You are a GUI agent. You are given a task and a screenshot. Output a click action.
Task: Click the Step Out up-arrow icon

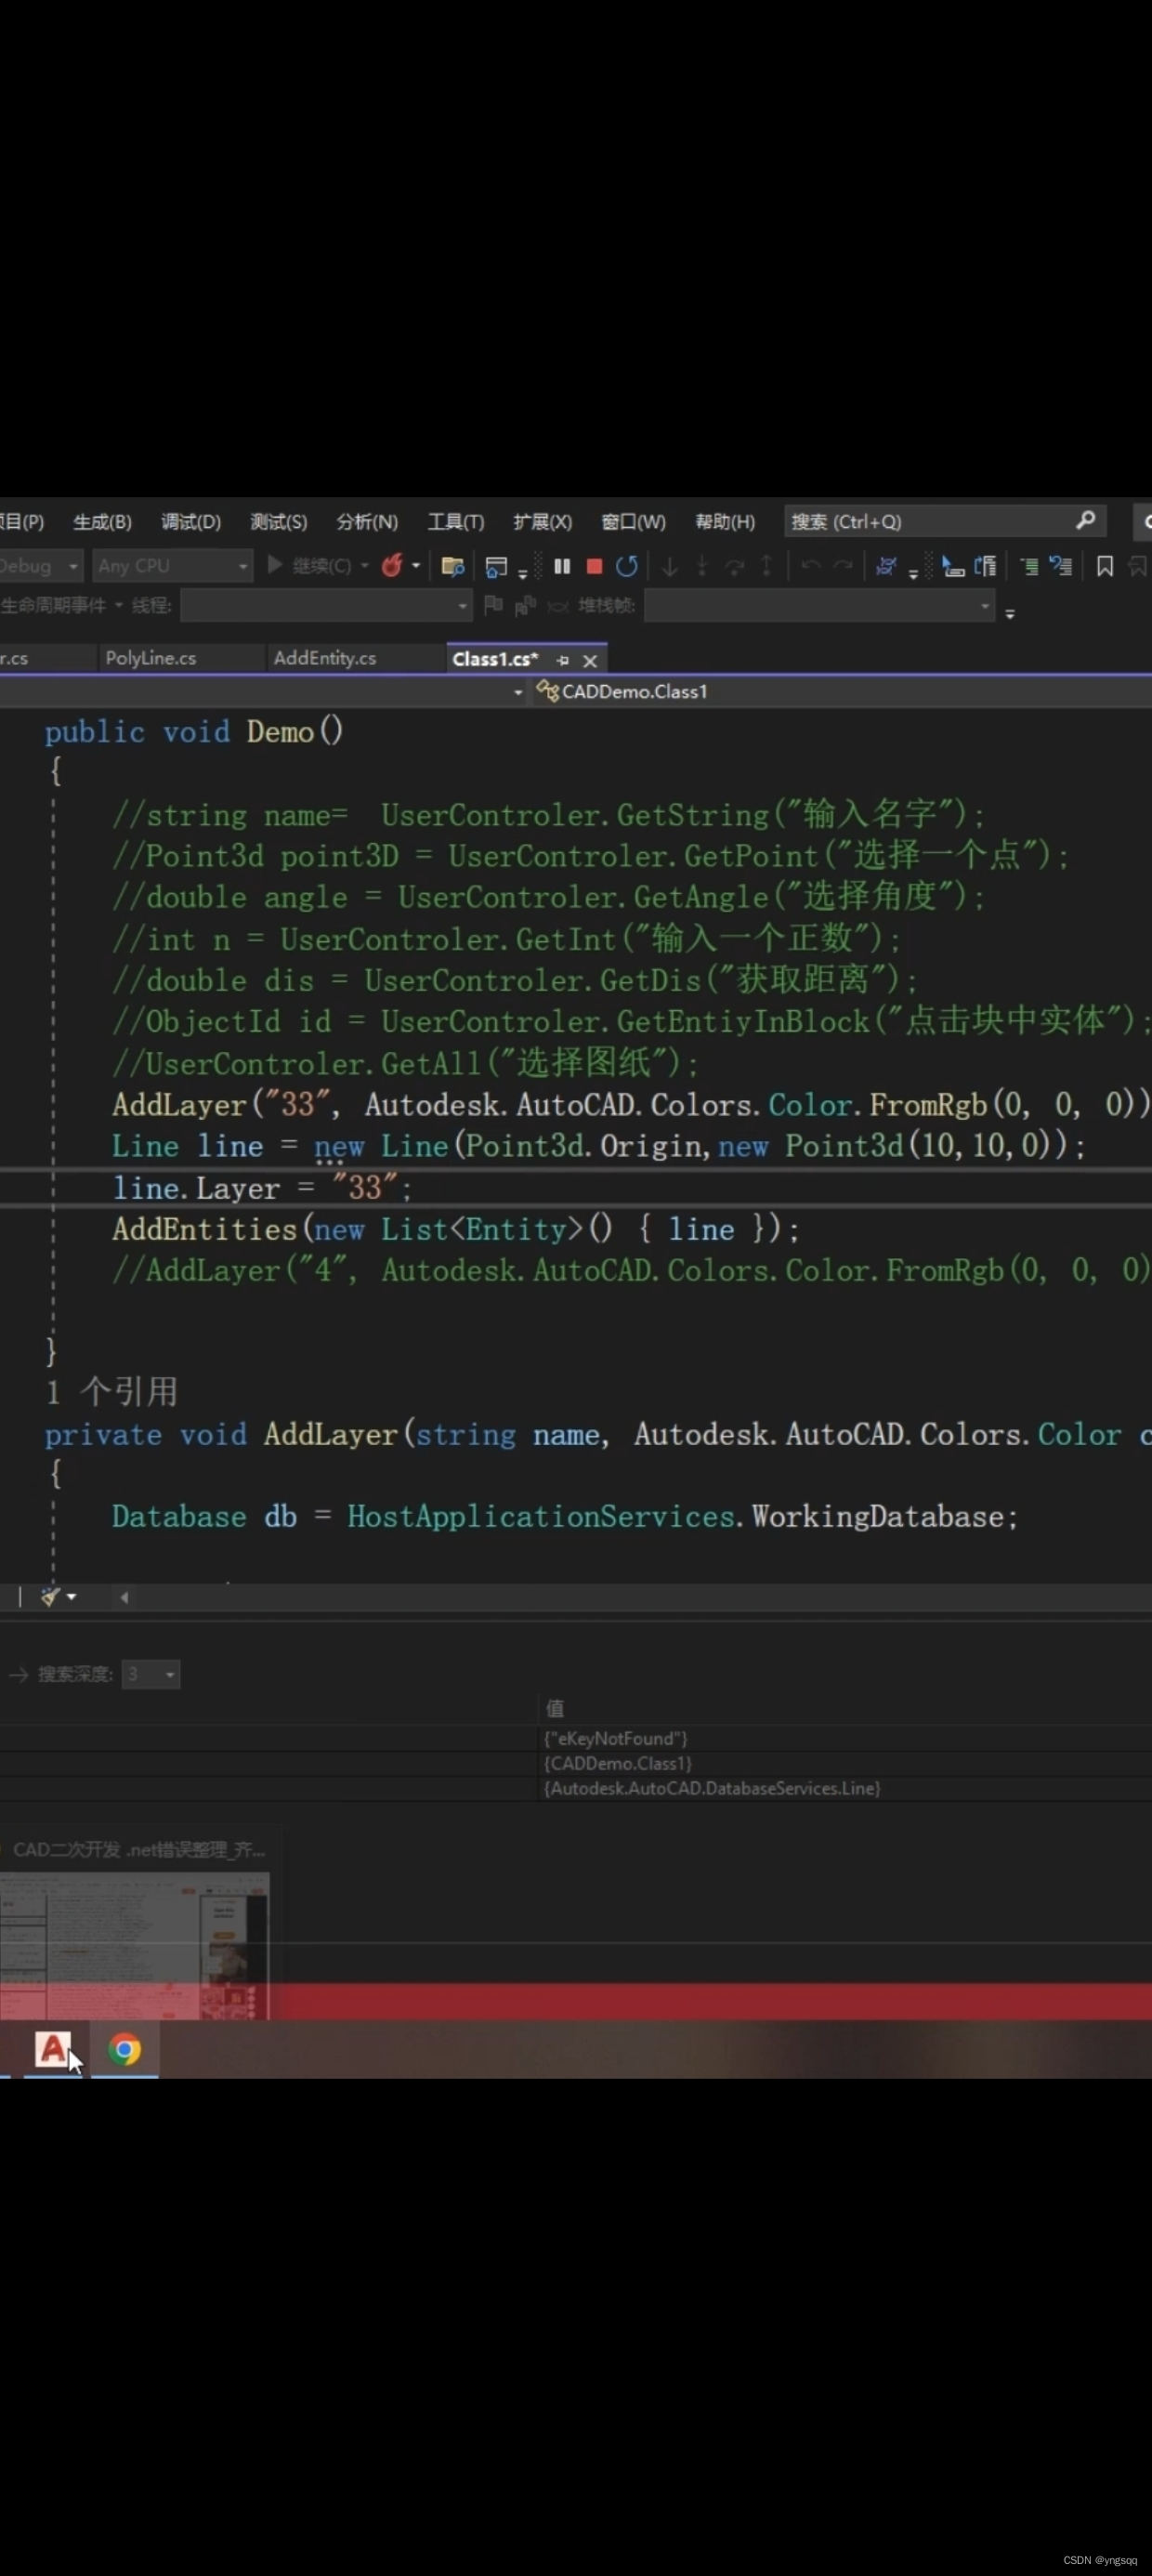pos(766,566)
